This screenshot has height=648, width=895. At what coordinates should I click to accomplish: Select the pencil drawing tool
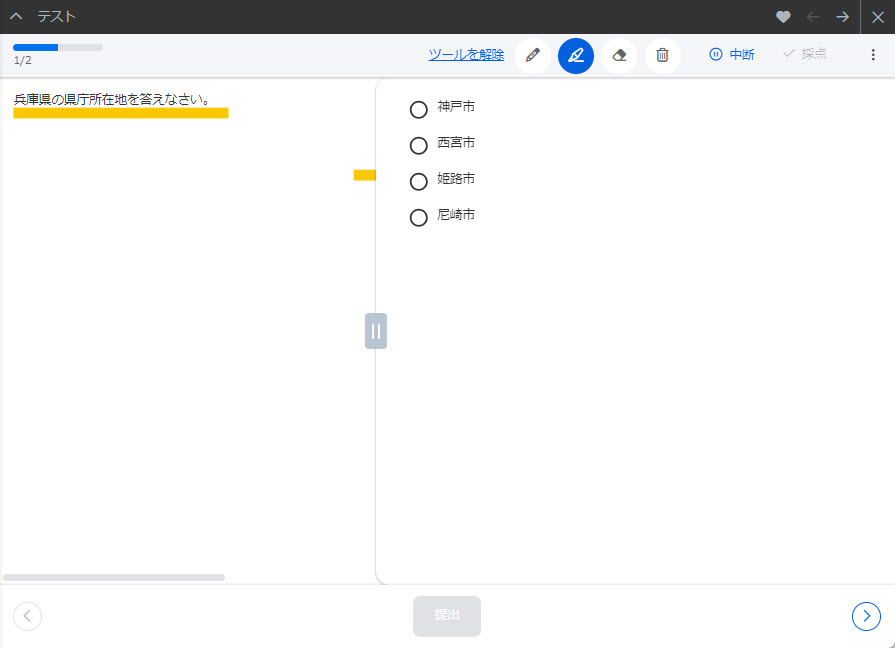tap(533, 55)
